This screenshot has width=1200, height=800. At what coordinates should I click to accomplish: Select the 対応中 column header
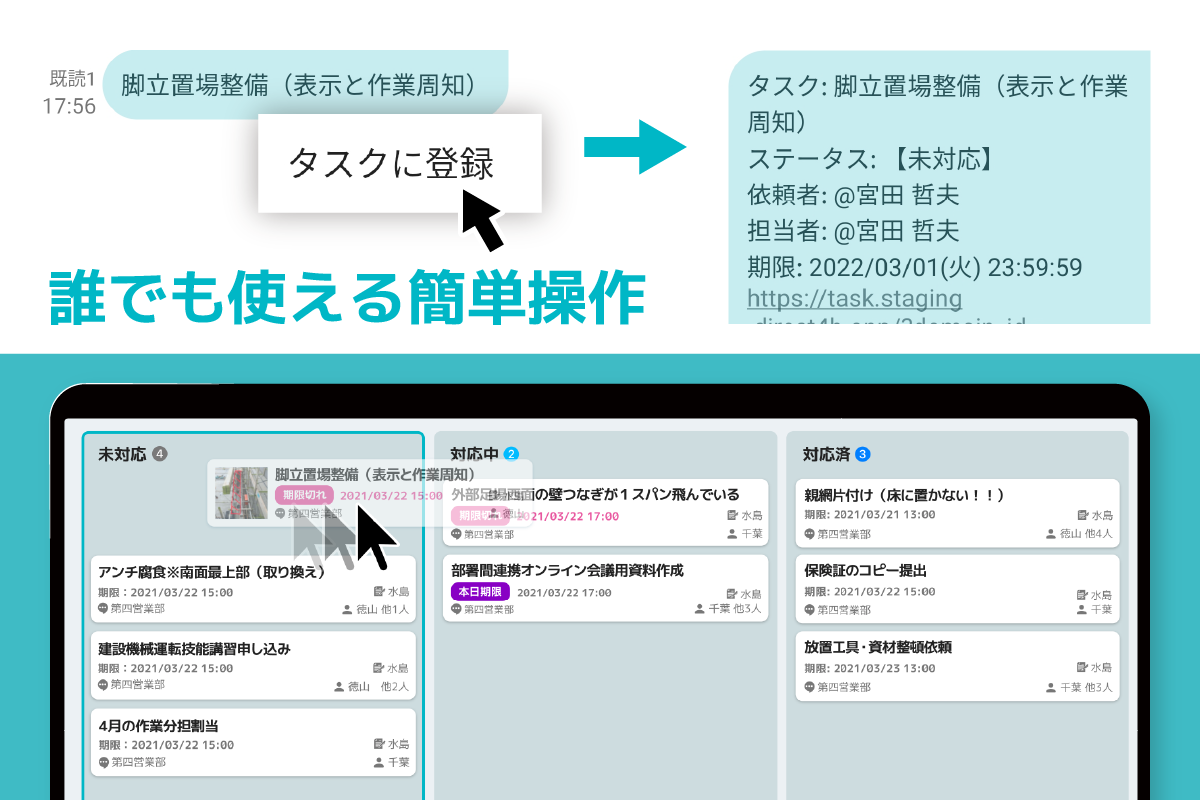pos(474,454)
